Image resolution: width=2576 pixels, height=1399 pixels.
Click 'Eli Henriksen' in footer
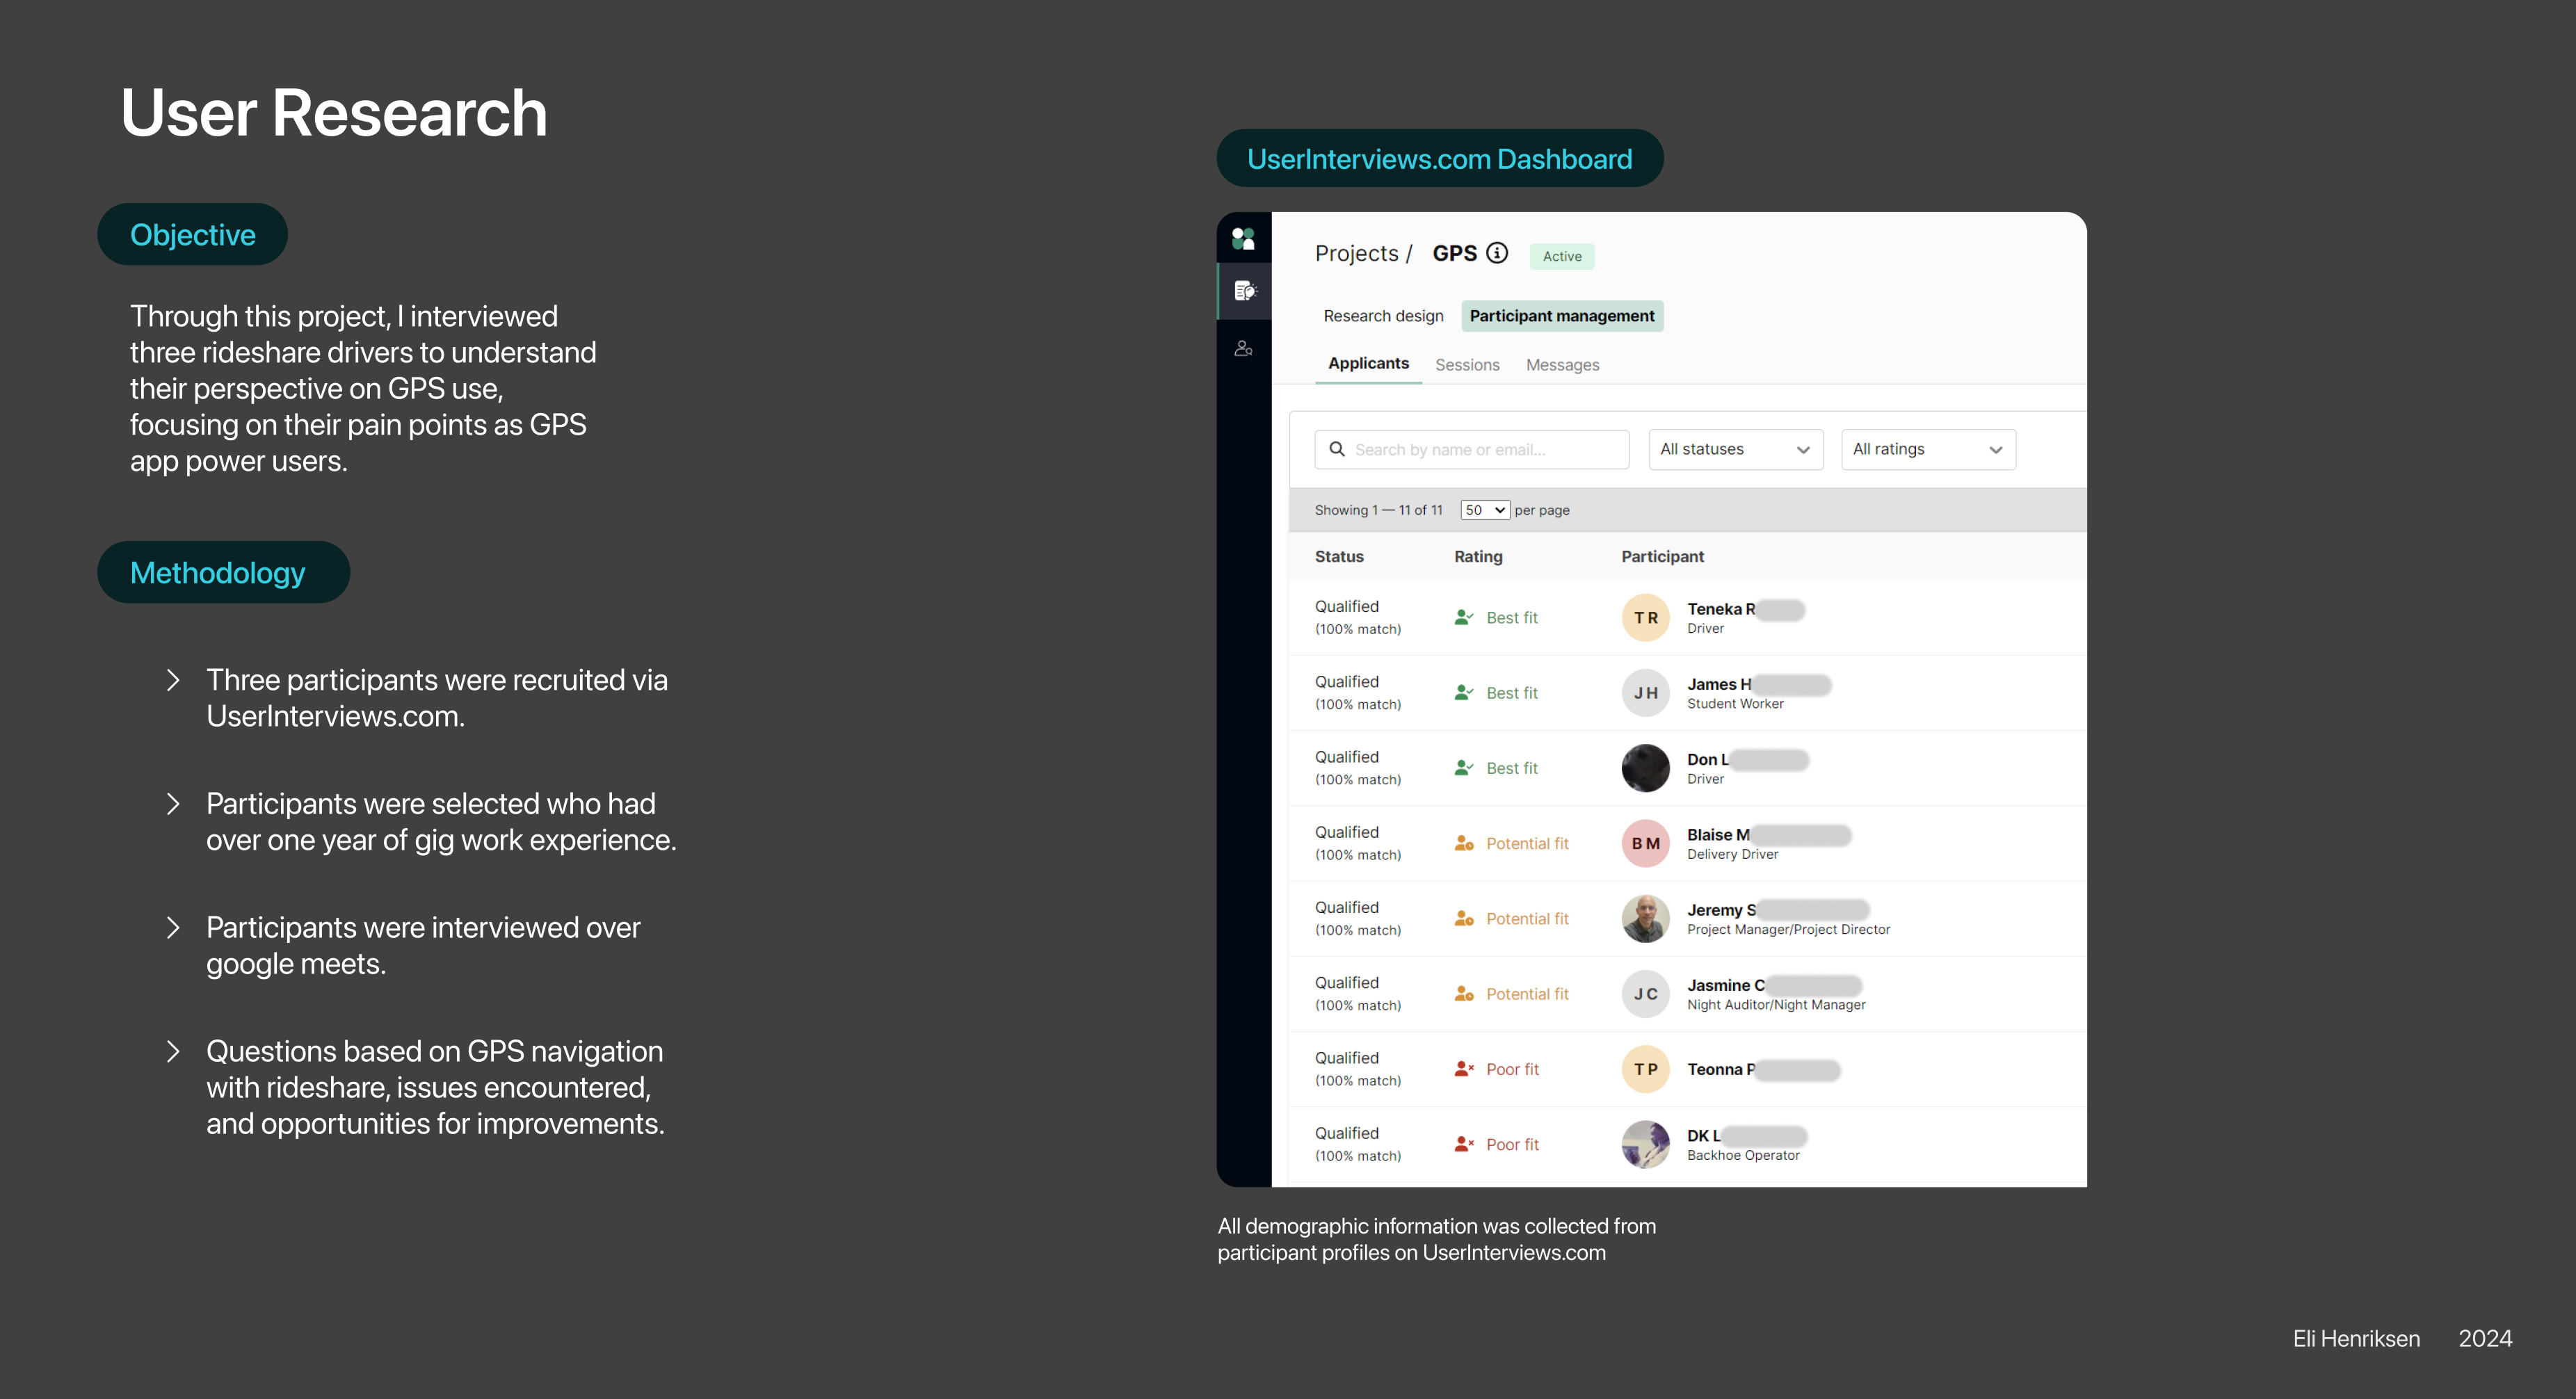coord(2356,1338)
